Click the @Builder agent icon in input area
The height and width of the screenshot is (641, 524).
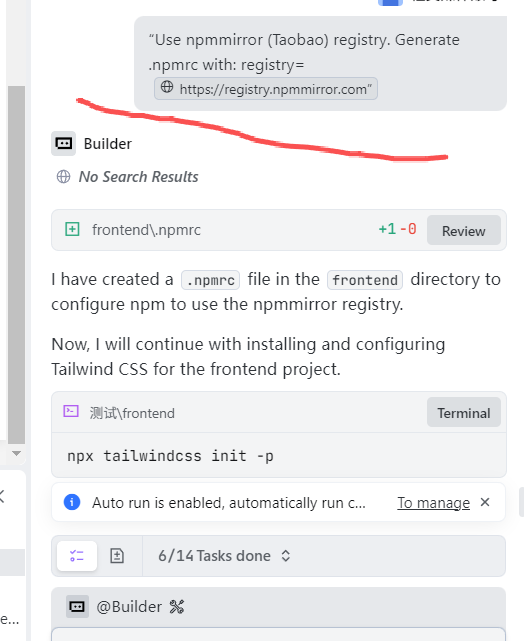tap(77, 607)
